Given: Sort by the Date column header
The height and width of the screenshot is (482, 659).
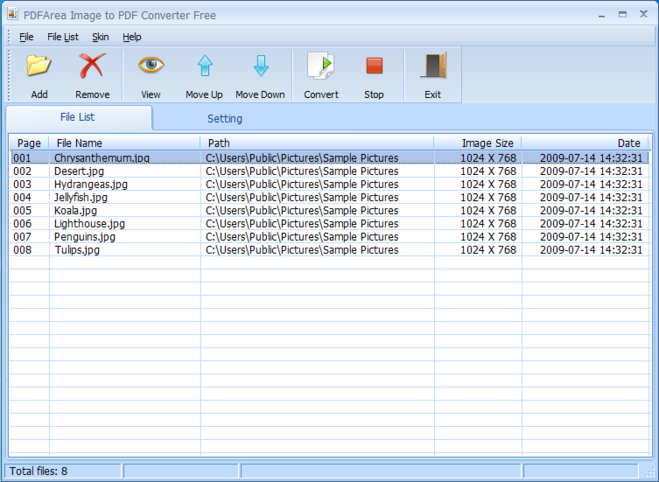Looking at the screenshot, I should click(x=586, y=143).
